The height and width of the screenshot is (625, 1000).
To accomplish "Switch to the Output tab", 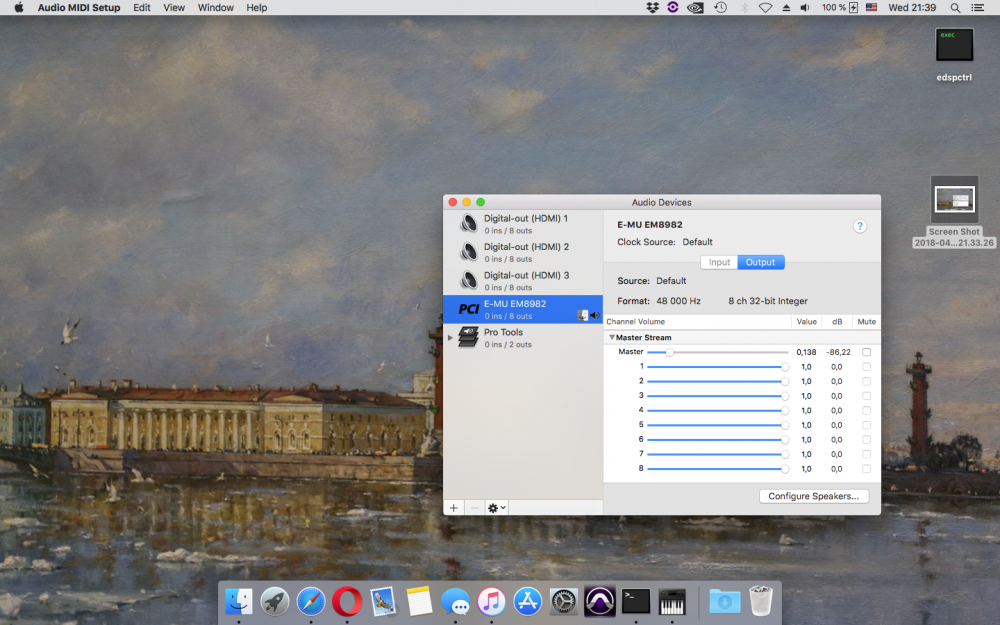I will [760, 262].
